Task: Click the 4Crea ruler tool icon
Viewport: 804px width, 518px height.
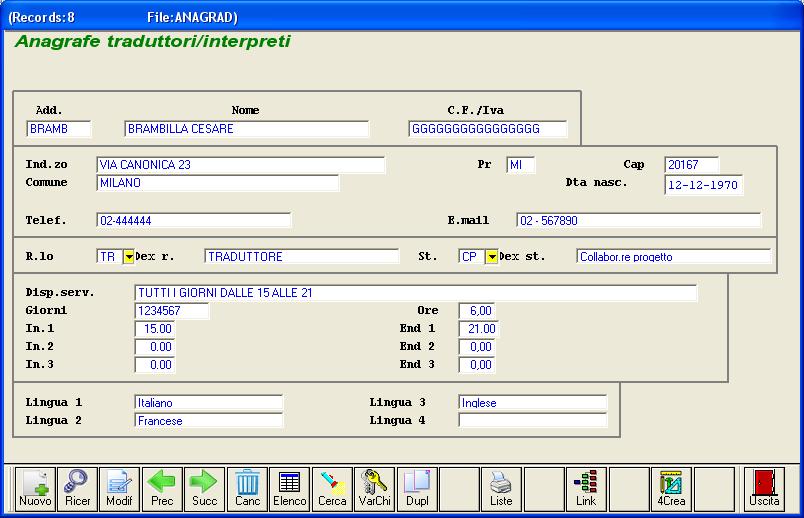Action: point(671,489)
